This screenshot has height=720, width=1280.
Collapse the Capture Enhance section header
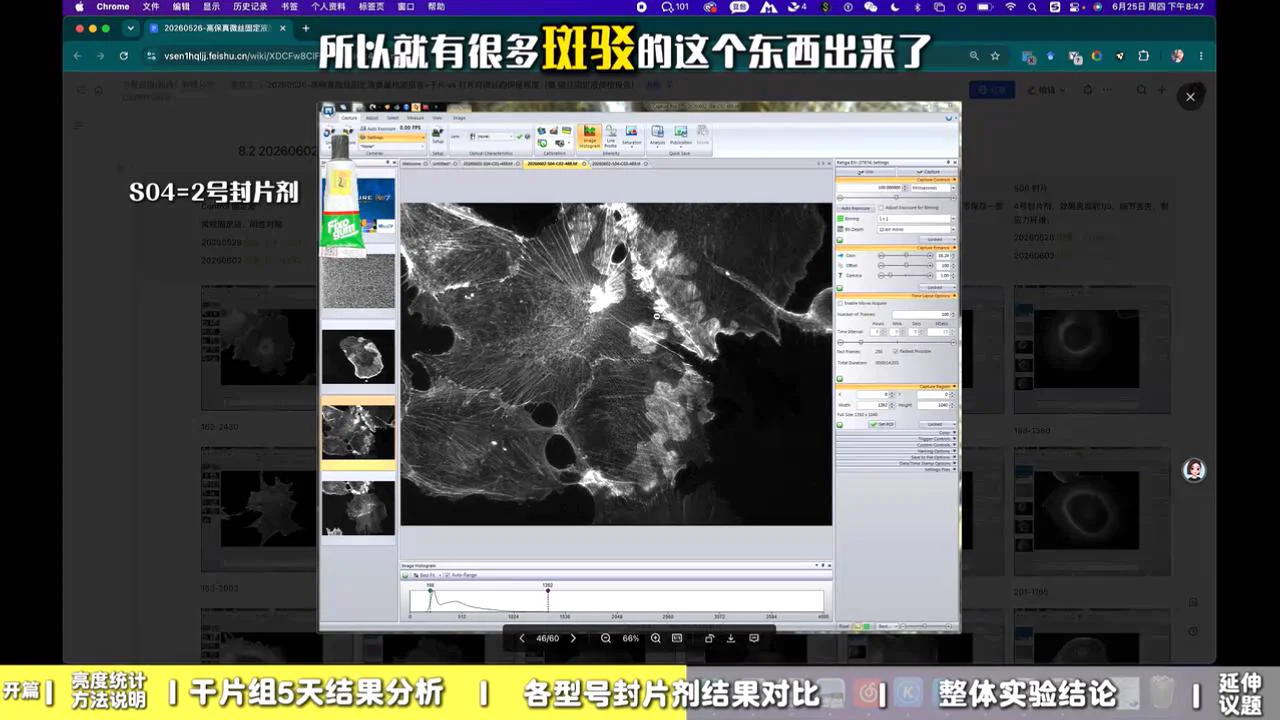(x=896, y=247)
